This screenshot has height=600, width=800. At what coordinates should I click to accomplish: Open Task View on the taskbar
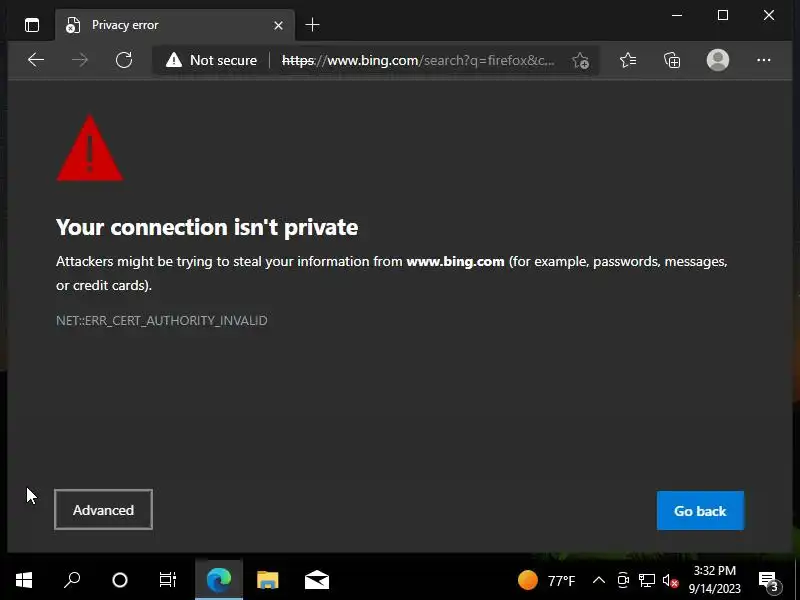pos(167,580)
